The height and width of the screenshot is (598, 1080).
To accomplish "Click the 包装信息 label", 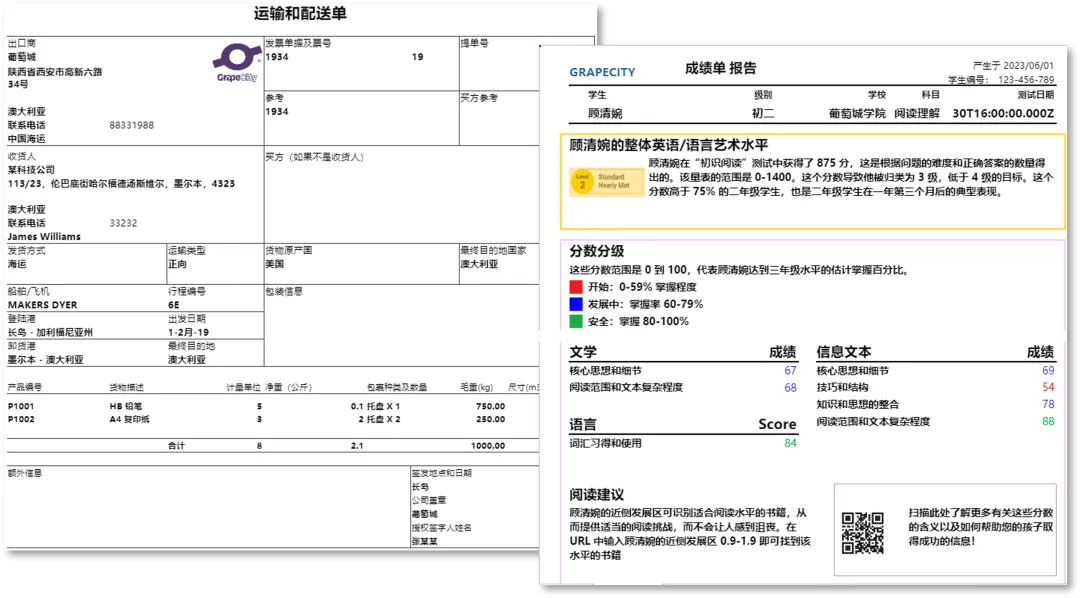I will click(x=284, y=291).
